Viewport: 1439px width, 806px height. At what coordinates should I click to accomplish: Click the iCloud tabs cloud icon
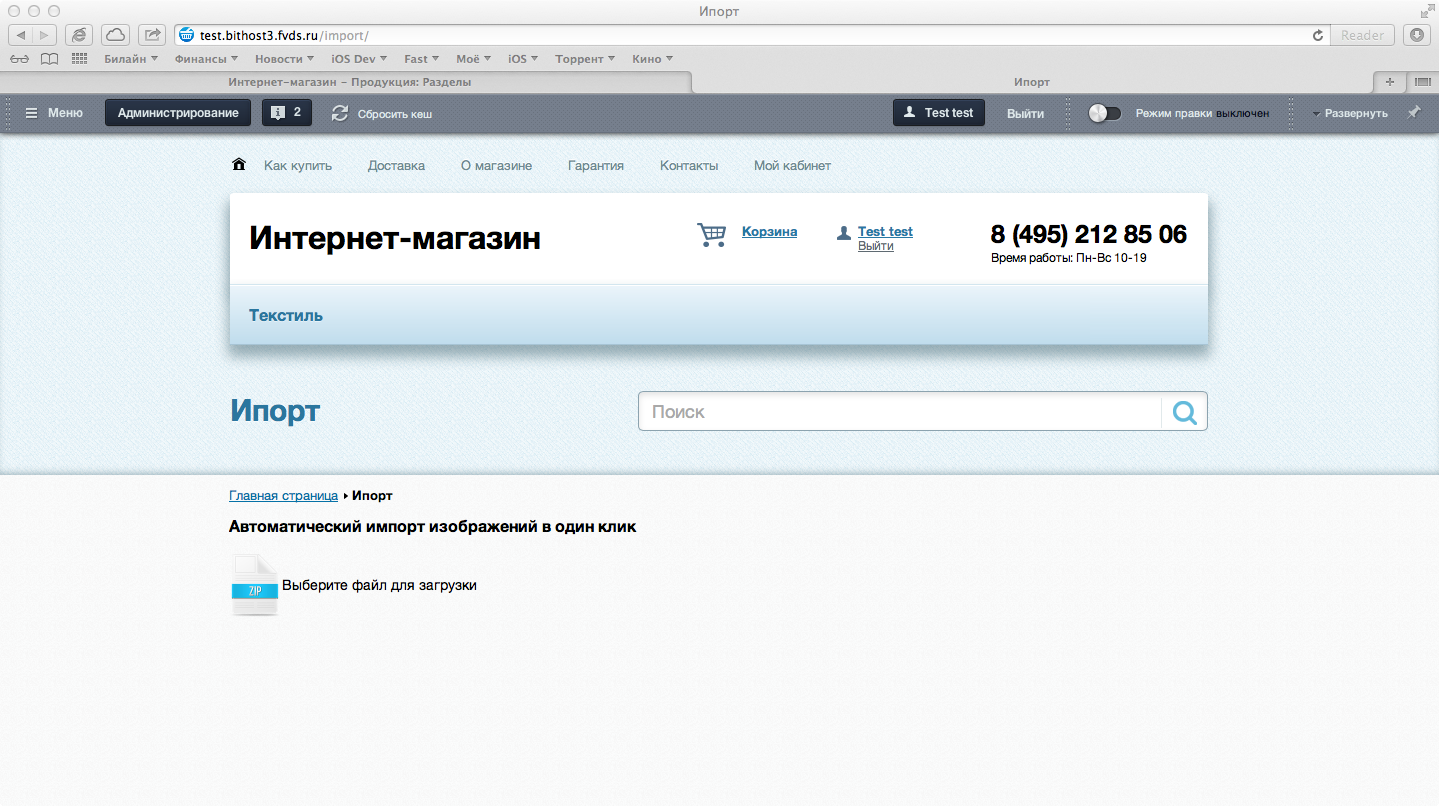tap(115, 34)
